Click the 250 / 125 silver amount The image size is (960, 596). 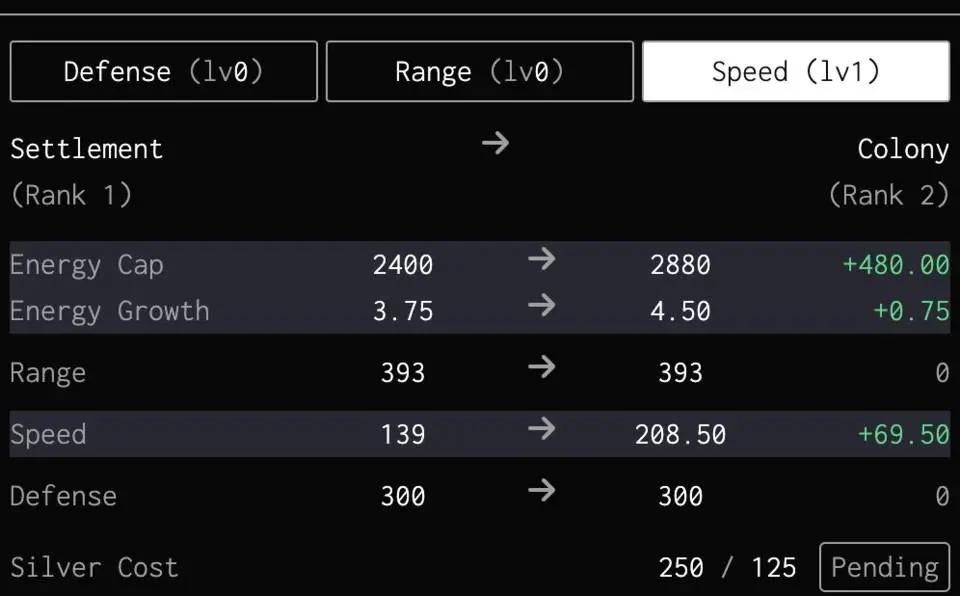pos(727,568)
